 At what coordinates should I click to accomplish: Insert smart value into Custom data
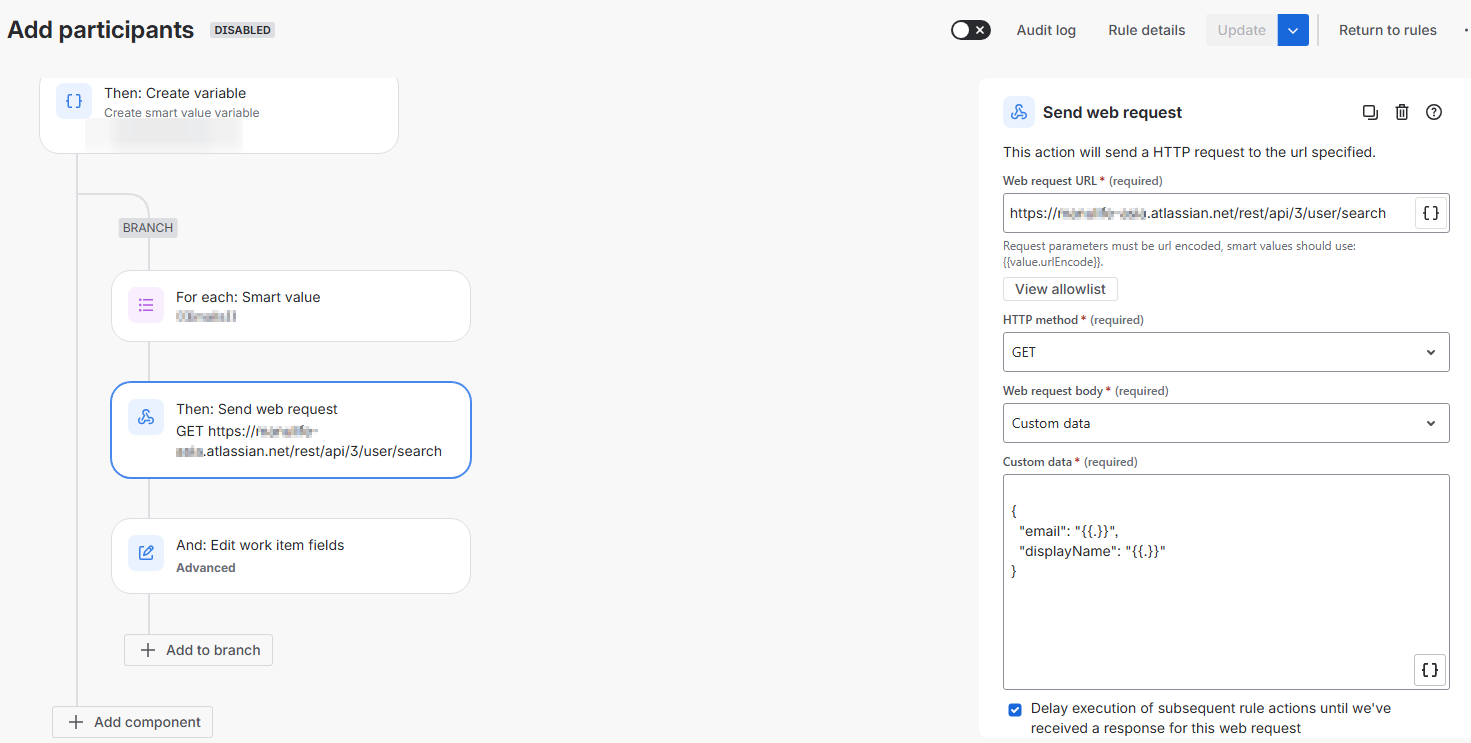tap(1430, 670)
